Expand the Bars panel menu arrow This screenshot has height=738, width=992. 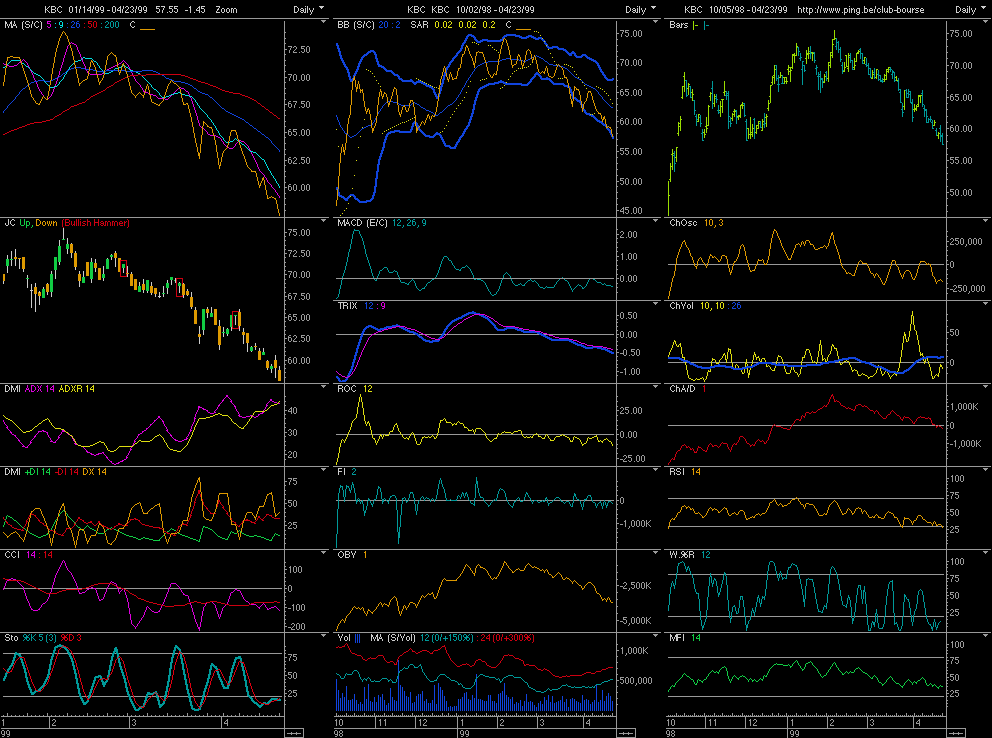[x=986, y=22]
